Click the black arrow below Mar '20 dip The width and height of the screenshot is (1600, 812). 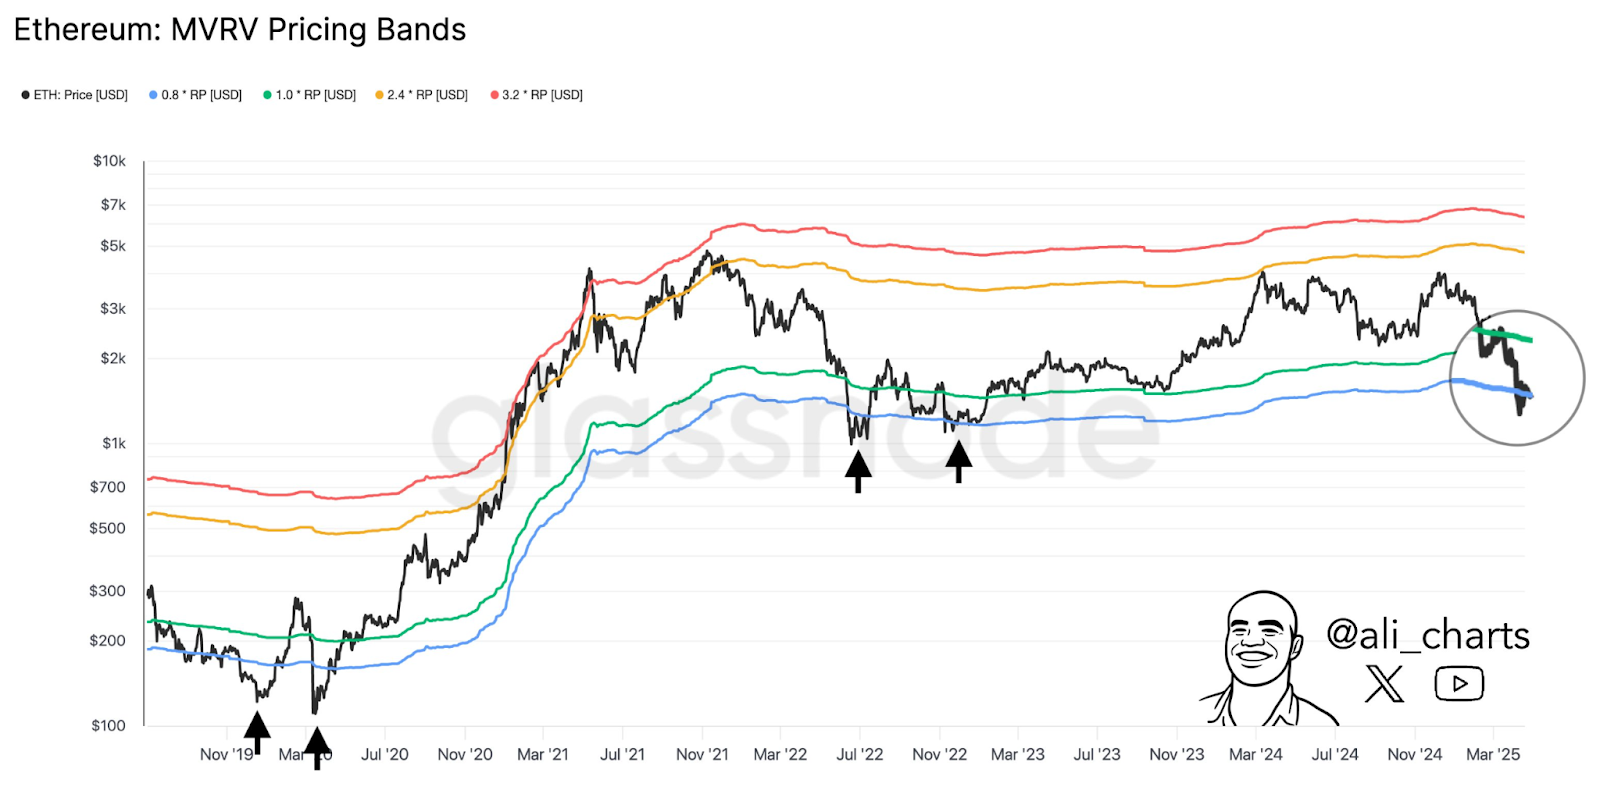tap(317, 748)
